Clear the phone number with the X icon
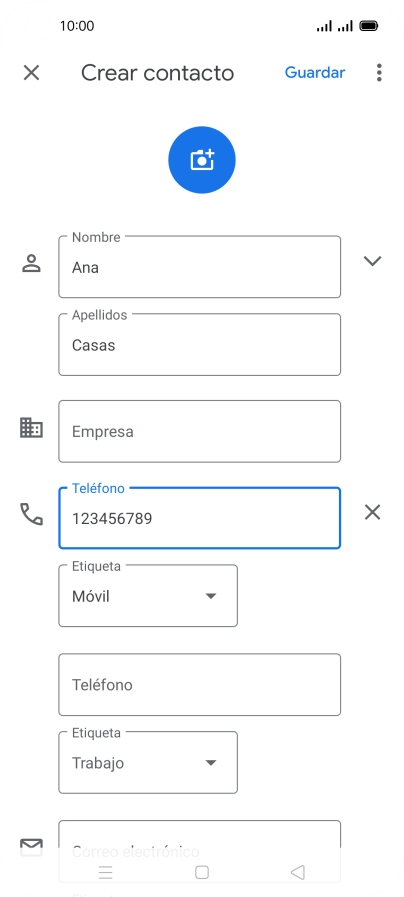The image size is (404, 897). pyautogui.click(x=373, y=513)
